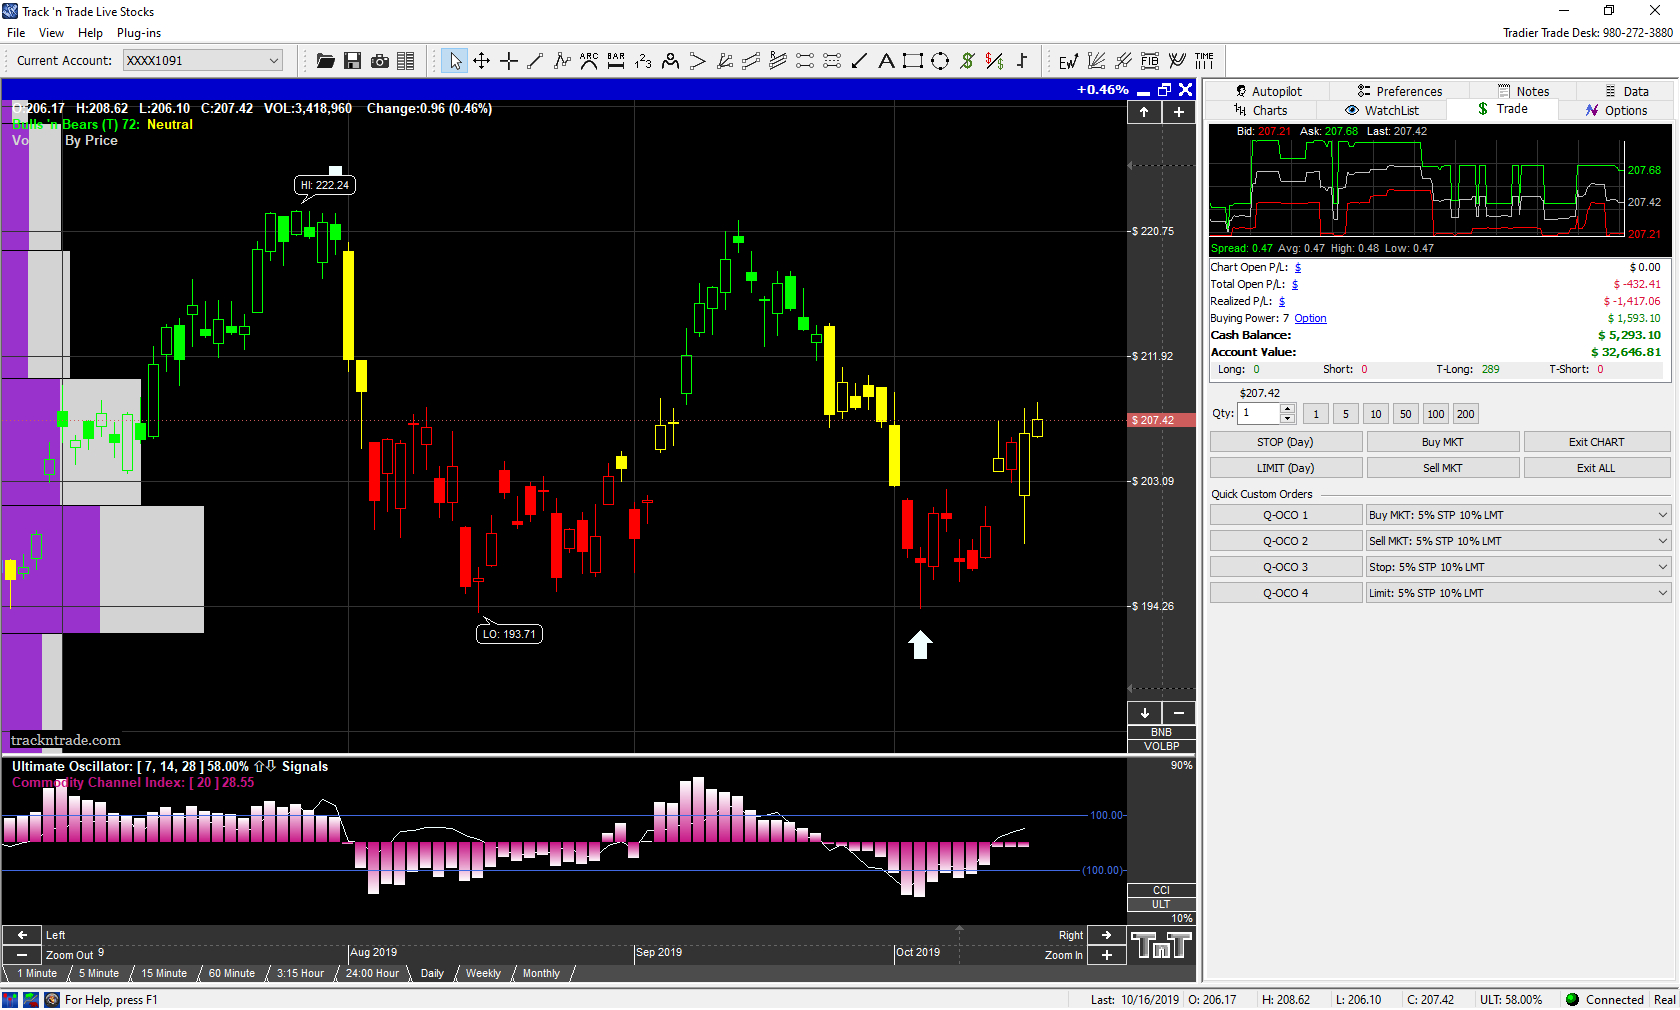The height and width of the screenshot is (1010, 1680).
Task: Expand the Buy MKT Q-OCO 1 dropdown
Action: [1662, 515]
